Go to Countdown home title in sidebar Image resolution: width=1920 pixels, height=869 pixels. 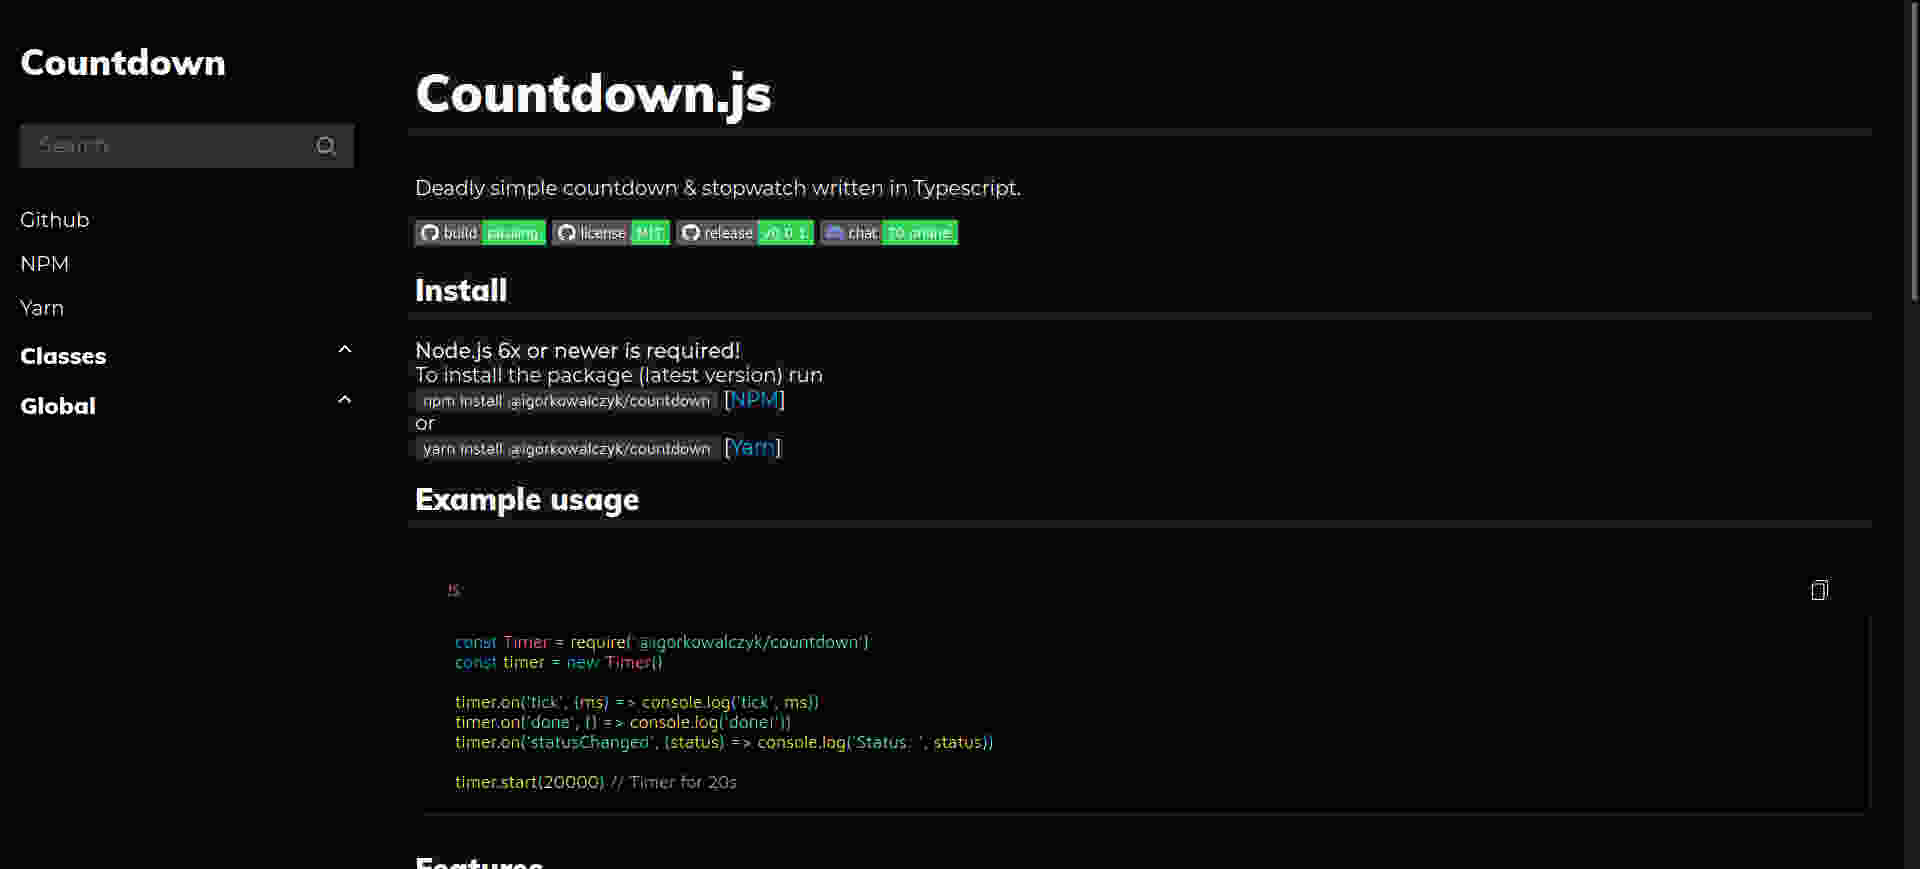[123, 63]
